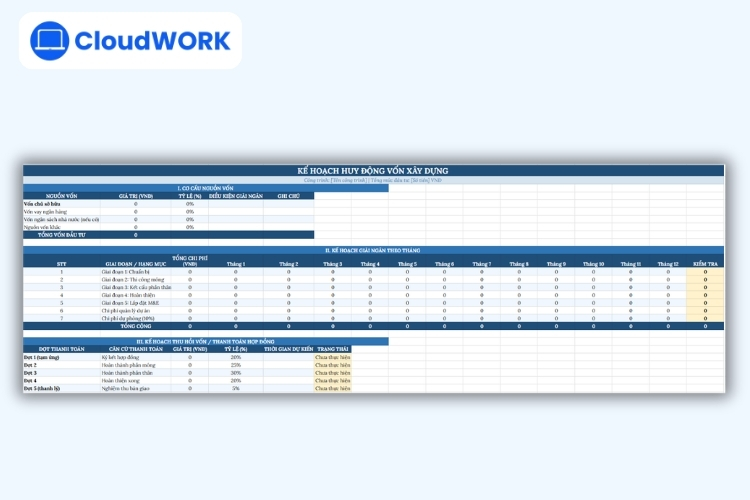Click the TỔNG CỘNG total row label
Screen dimensions: 750x500
point(135,326)
